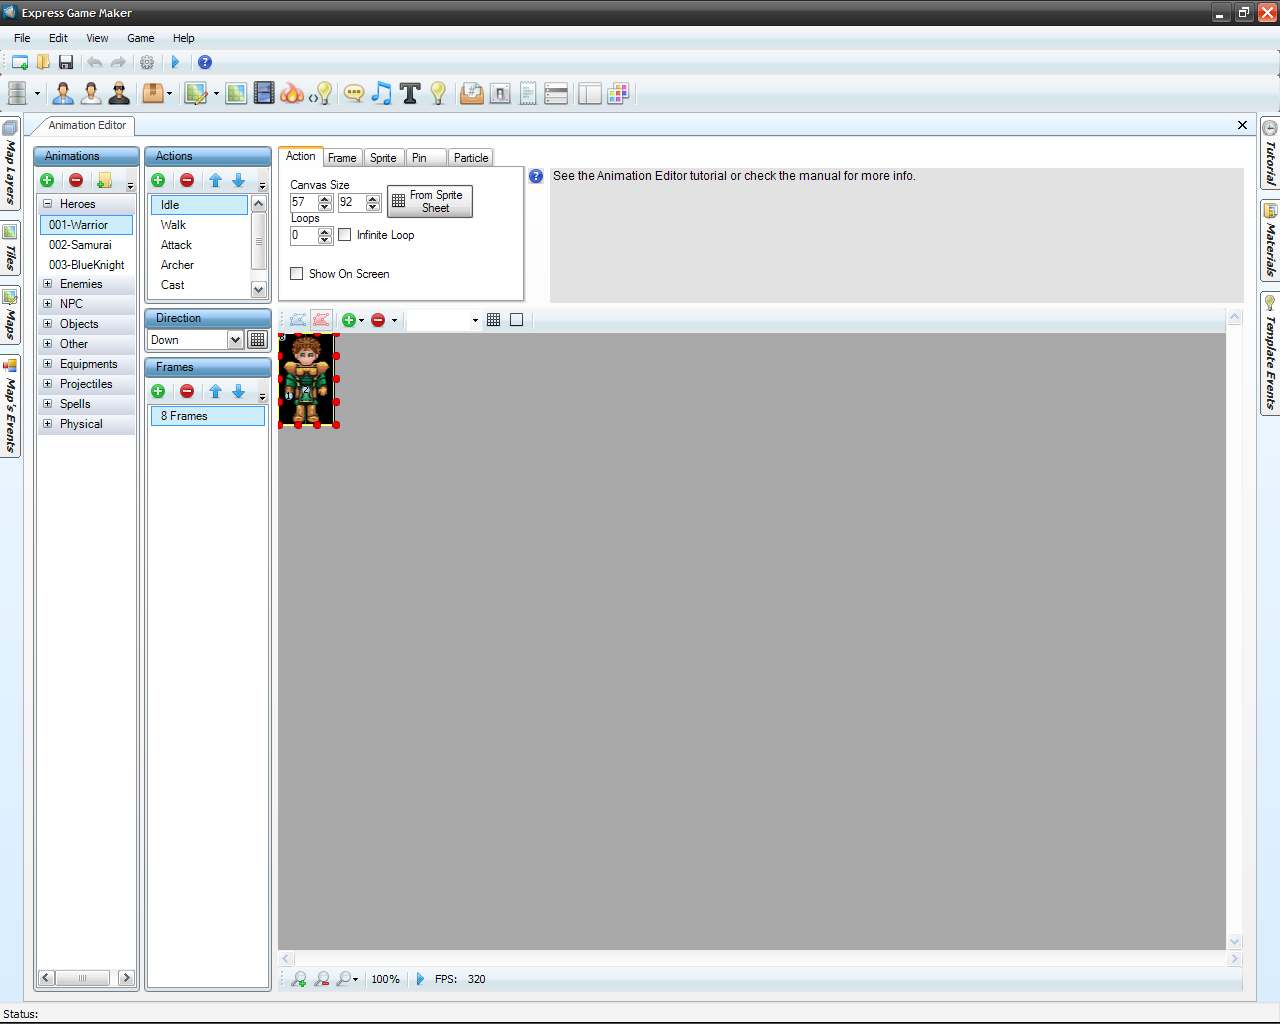Move frame down in Frames panel
The width and height of the screenshot is (1280, 1024).
pos(238,391)
